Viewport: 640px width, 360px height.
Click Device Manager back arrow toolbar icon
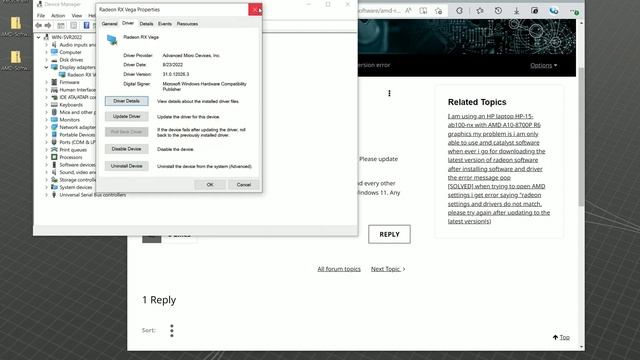[x=38, y=25]
